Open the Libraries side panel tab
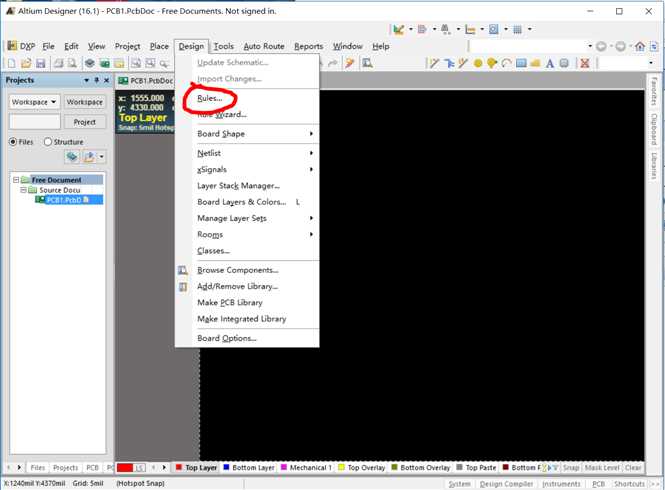 [654, 166]
